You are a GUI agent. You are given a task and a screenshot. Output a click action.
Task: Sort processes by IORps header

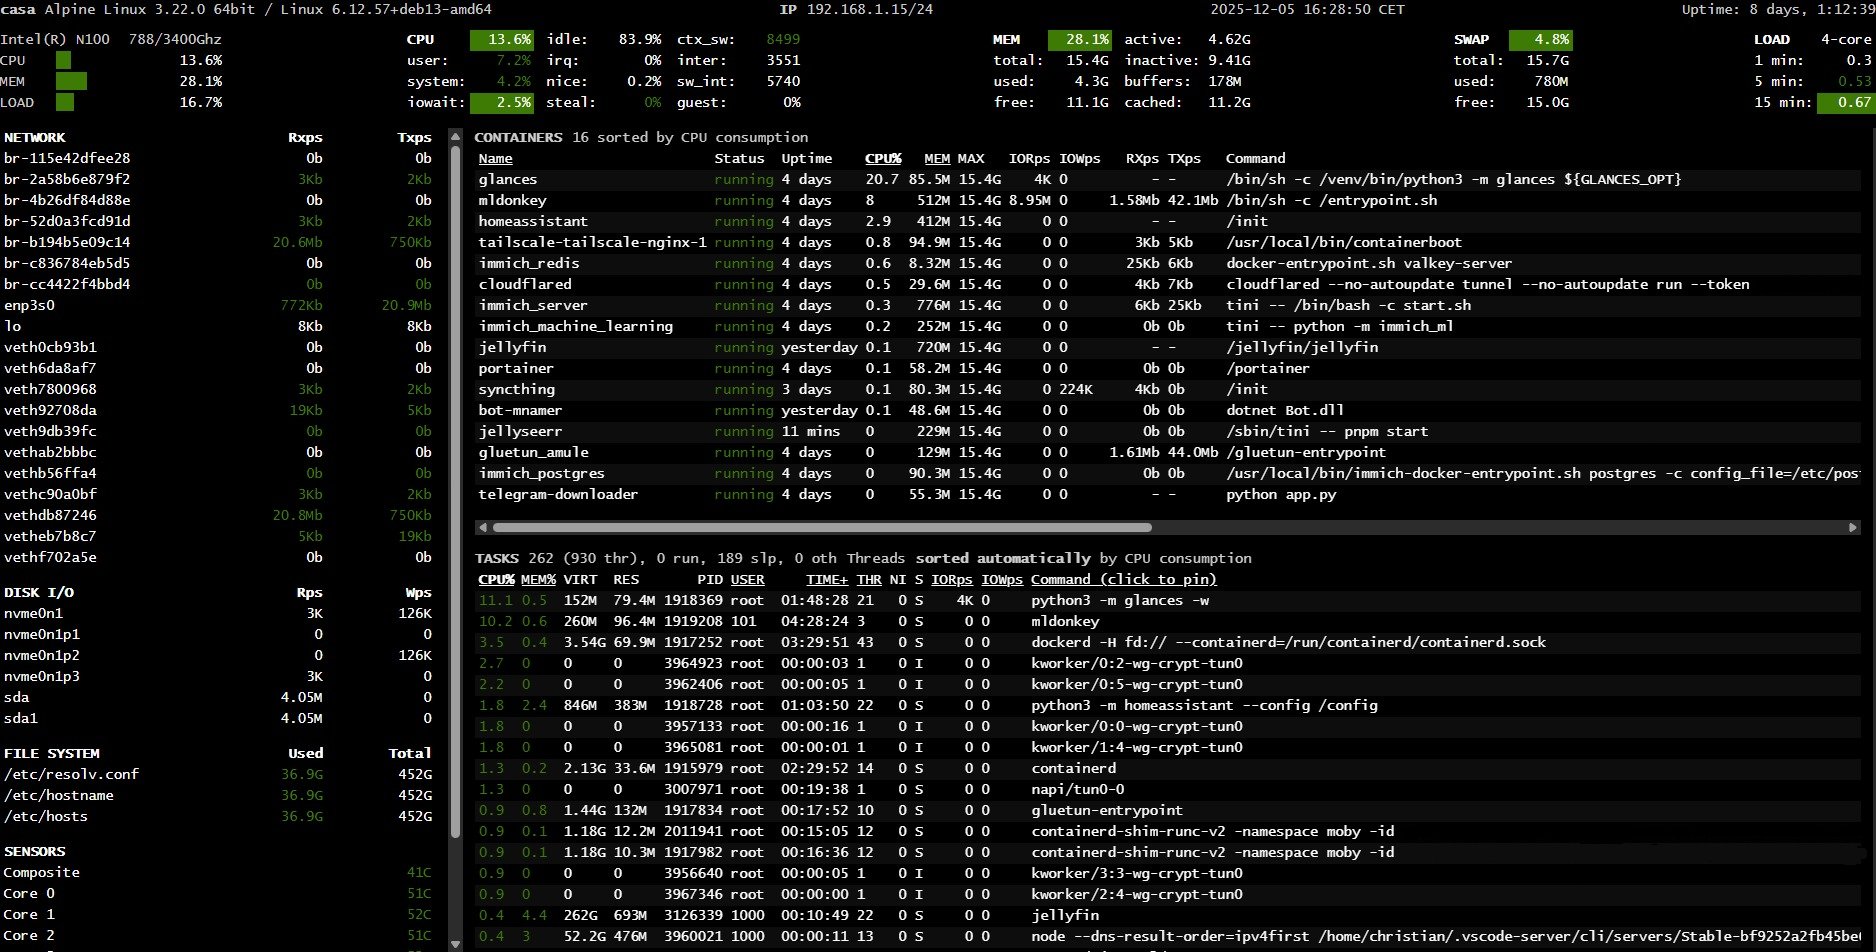click(x=951, y=580)
